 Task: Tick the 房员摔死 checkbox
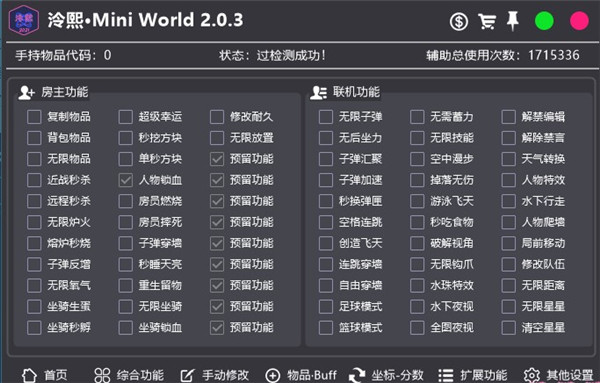(x=126, y=222)
